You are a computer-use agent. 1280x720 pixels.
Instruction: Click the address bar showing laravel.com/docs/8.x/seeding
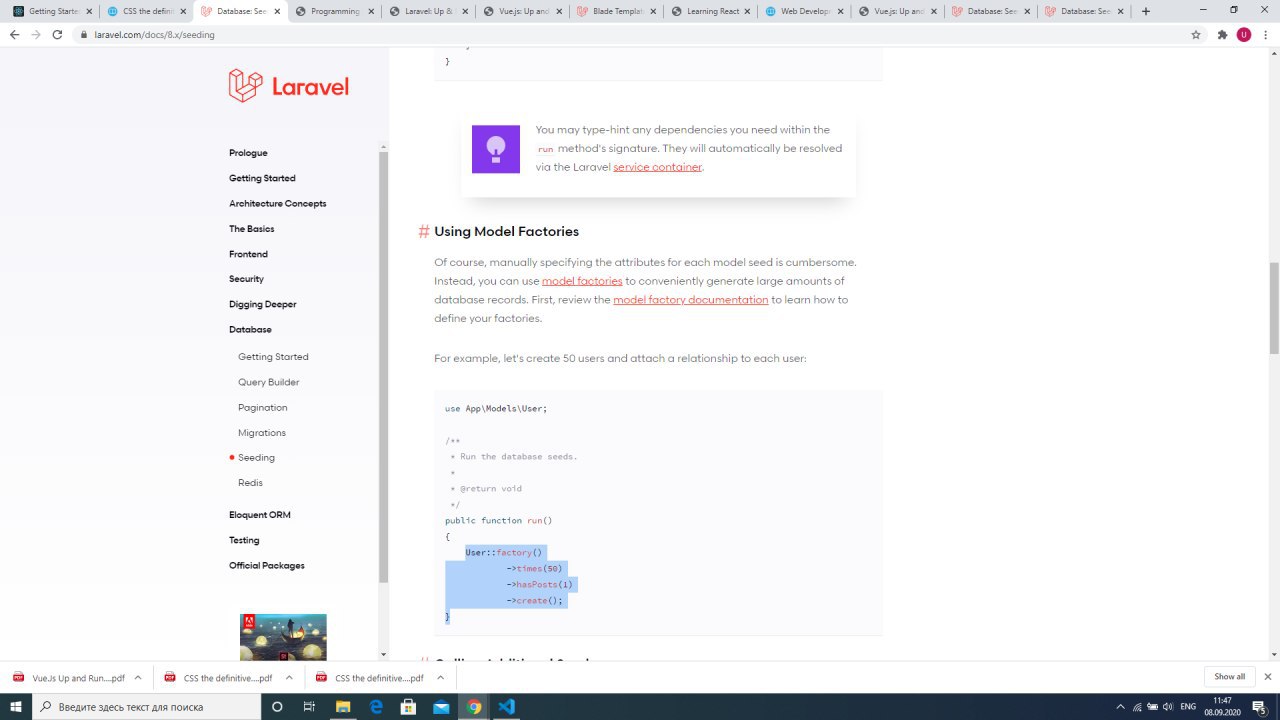640,34
